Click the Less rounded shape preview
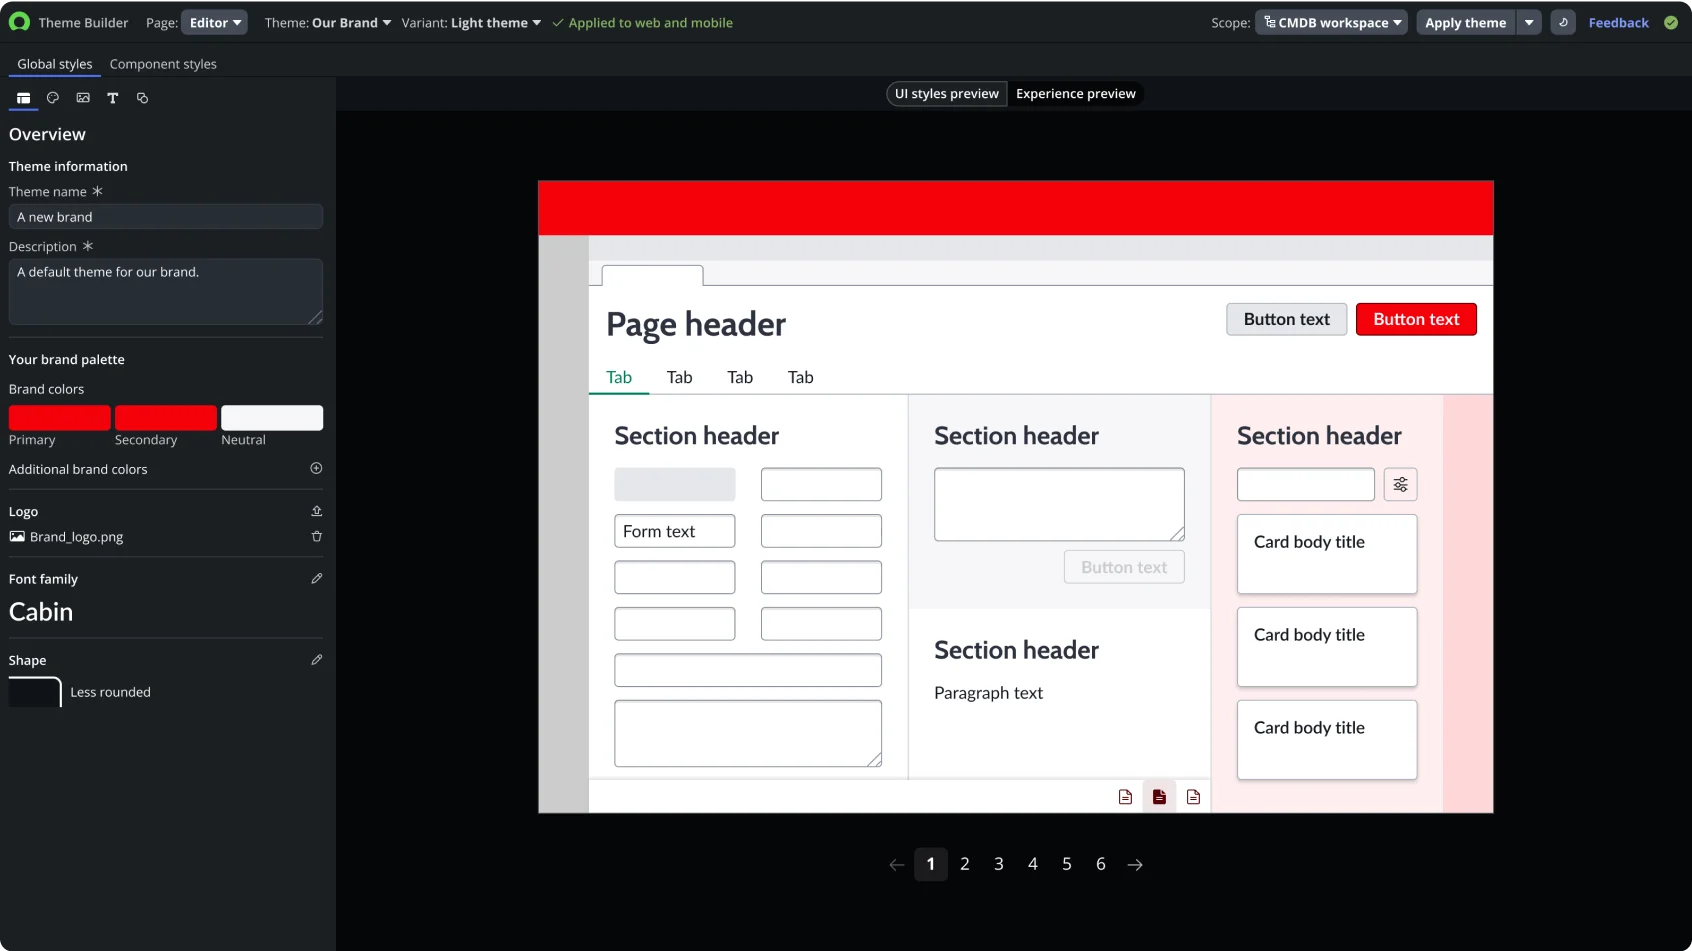This screenshot has width=1692, height=951. pyautogui.click(x=35, y=692)
